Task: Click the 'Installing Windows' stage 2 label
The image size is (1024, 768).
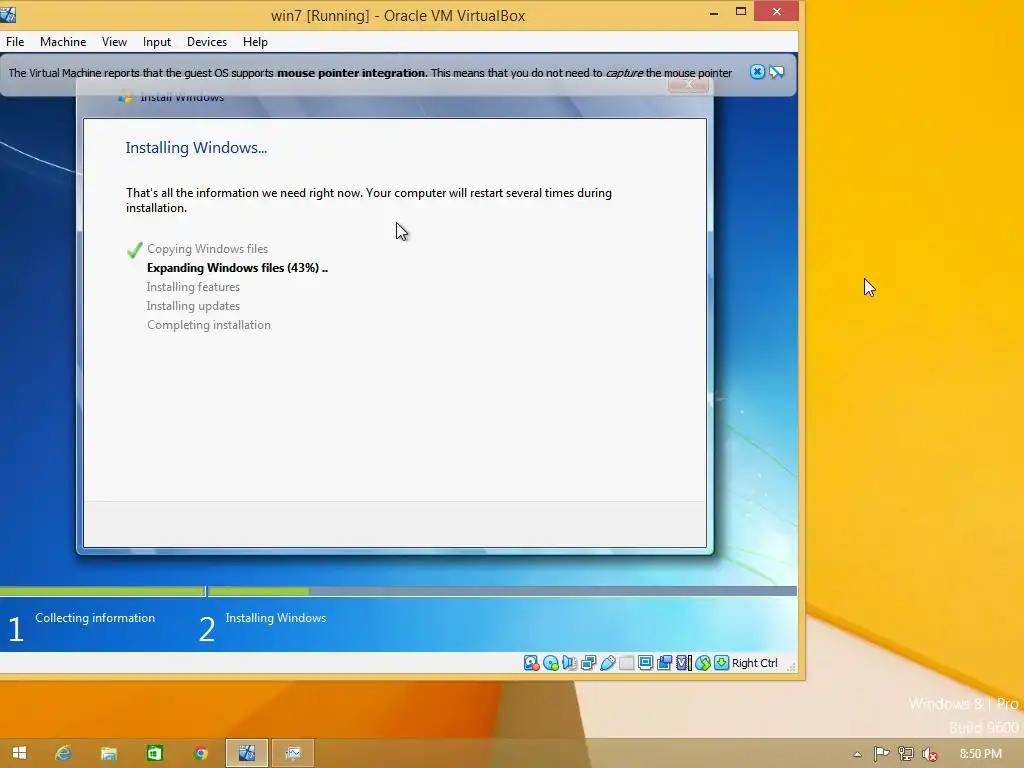Action: click(x=276, y=618)
